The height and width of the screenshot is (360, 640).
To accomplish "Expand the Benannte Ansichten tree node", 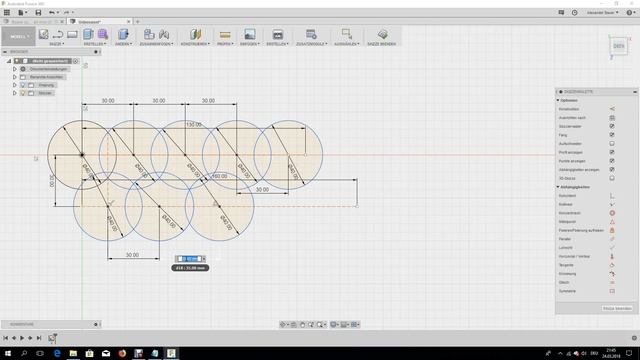I will click(x=15, y=77).
